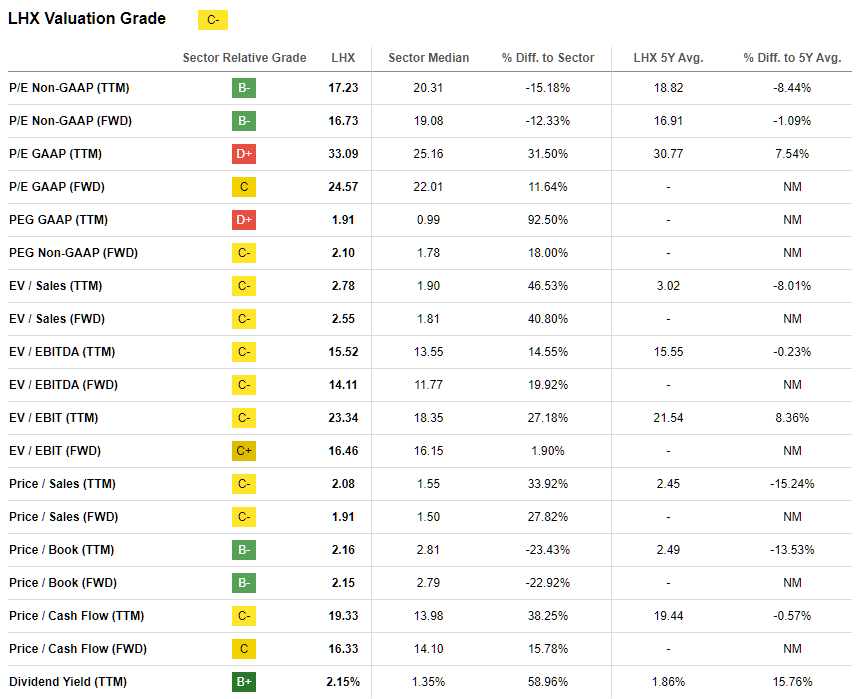Click the LHX 5Y Avg. column header
This screenshot has width=860, height=699.
click(668, 58)
